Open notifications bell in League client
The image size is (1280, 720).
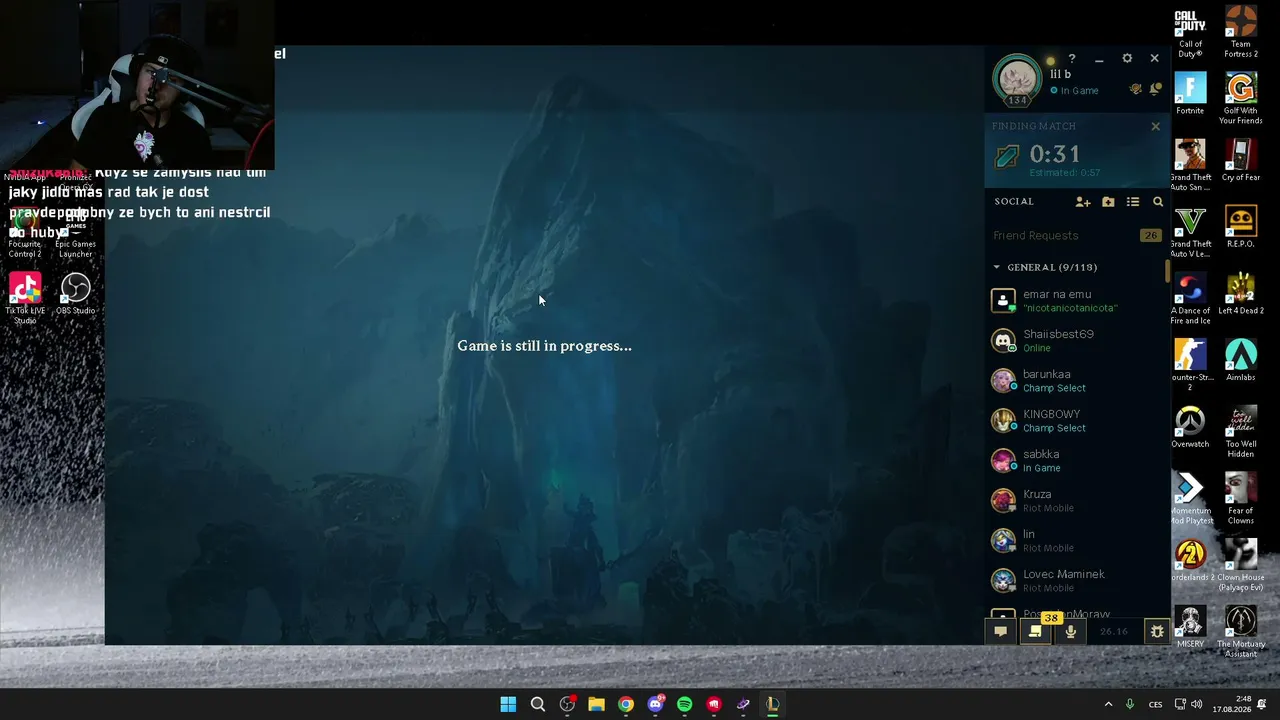tap(1156, 89)
